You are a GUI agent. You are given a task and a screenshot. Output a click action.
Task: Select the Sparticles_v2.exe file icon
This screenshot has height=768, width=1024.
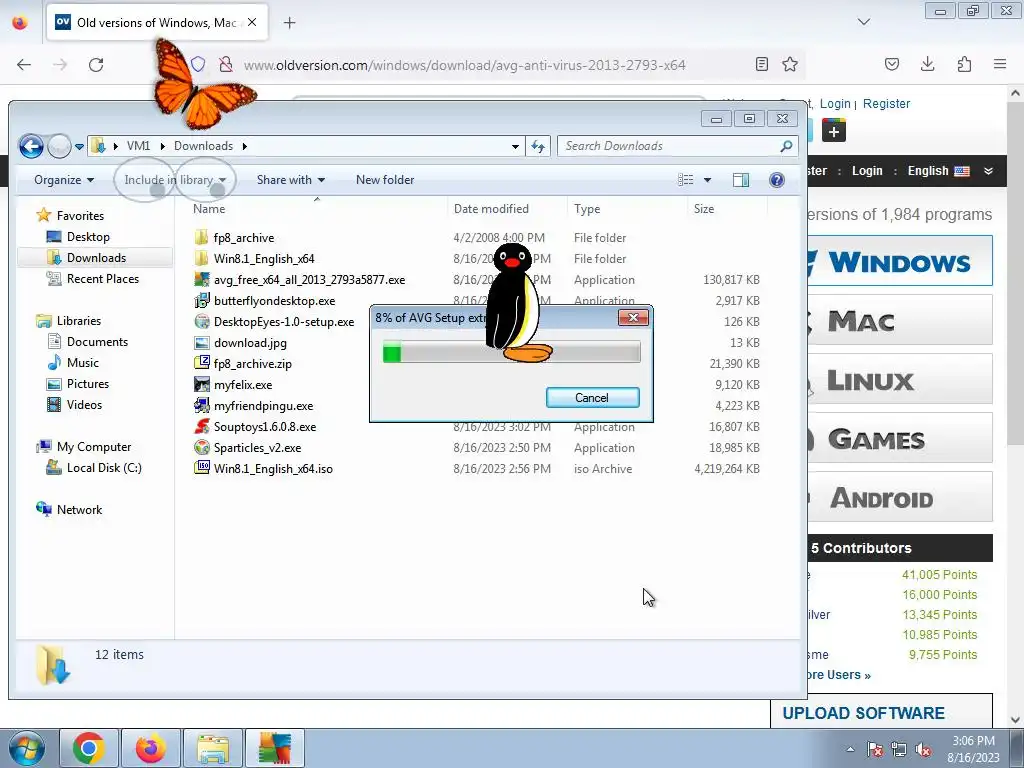click(202, 447)
